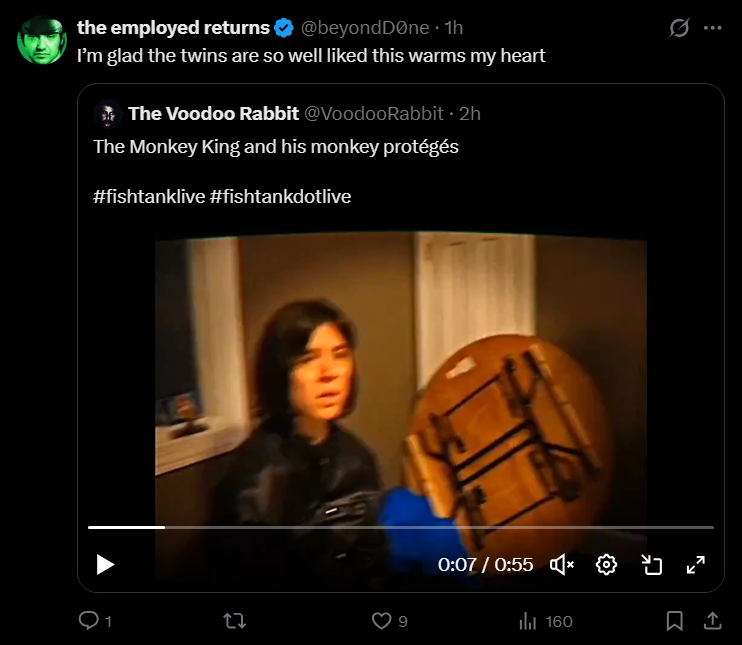The width and height of the screenshot is (742, 645).
Task: Click the video progress bar
Action: click(401, 527)
